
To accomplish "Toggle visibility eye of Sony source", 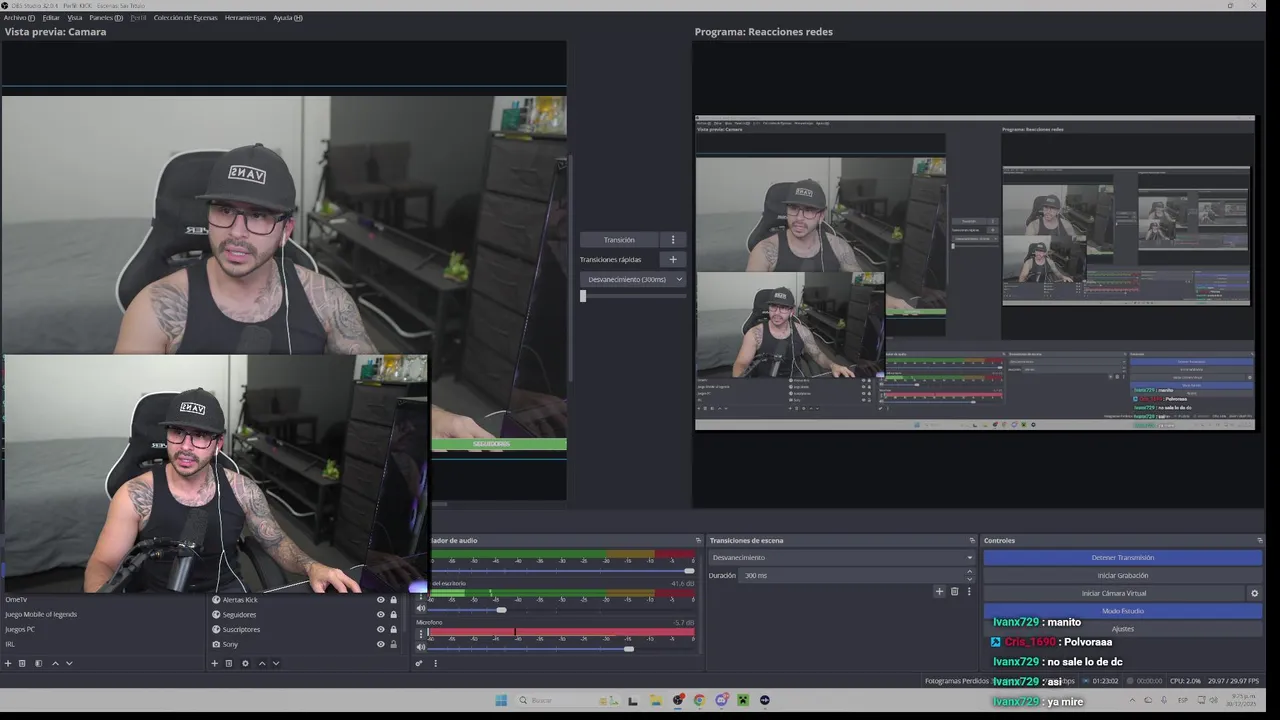I will tap(380, 644).
